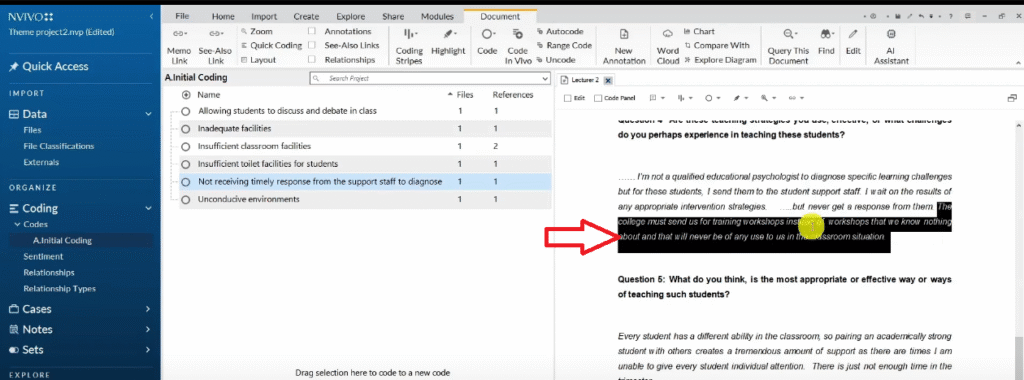Viewport: 1024px width, 380px height.
Task: Select Code In Vivo
Action: (518, 46)
